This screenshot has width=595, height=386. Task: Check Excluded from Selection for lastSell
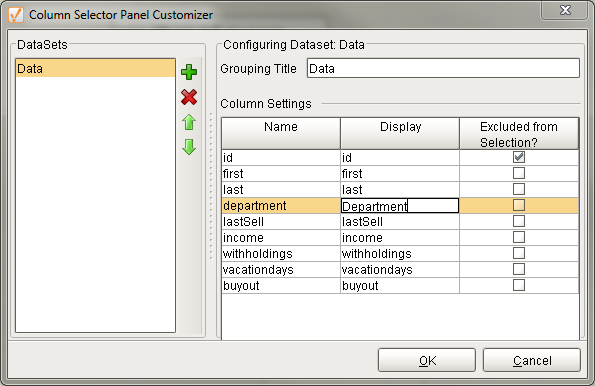click(x=519, y=221)
